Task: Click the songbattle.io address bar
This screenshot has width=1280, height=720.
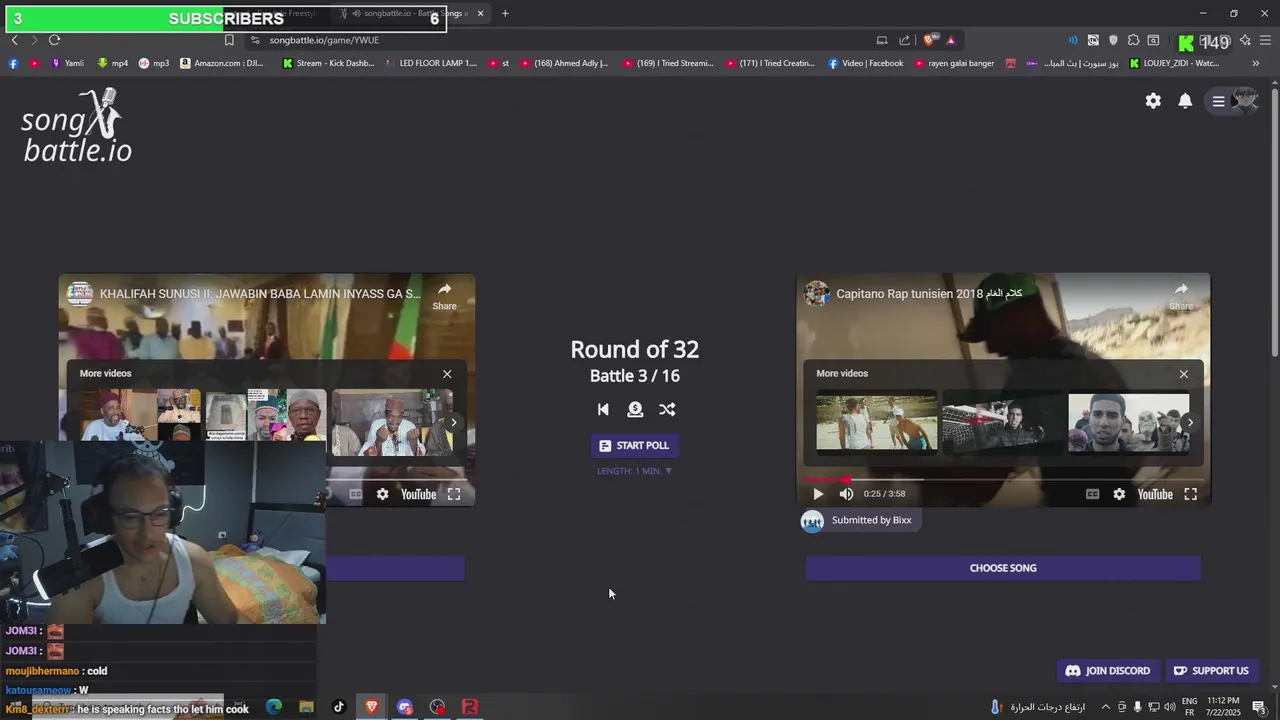Action: point(560,40)
